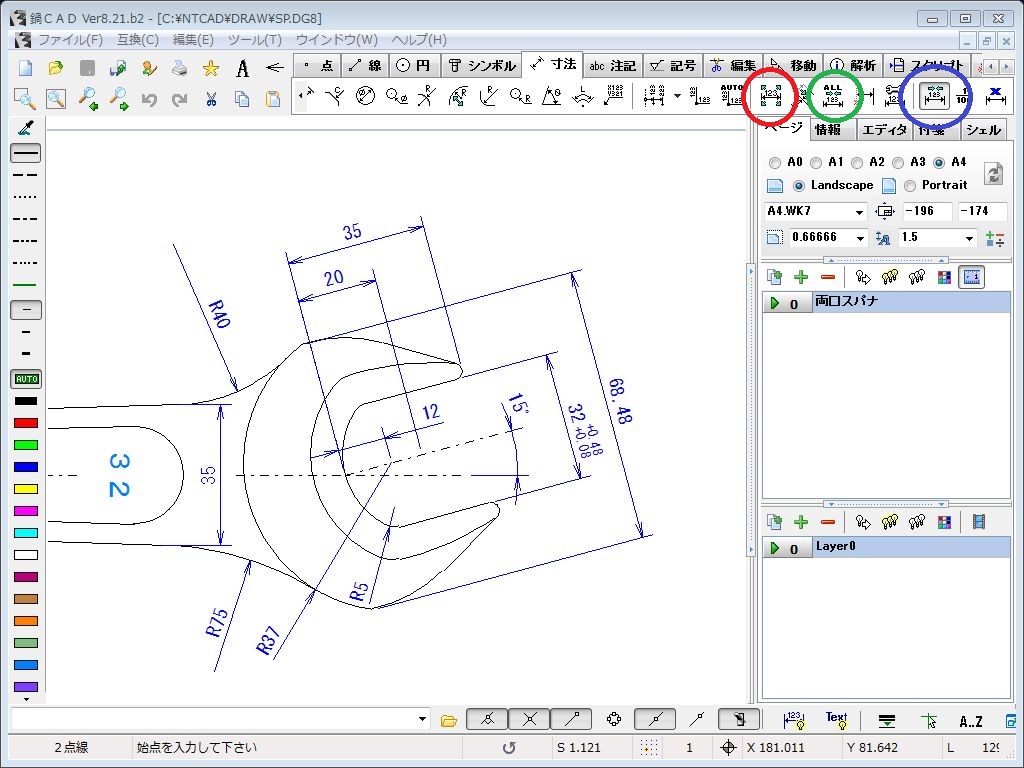This screenshot has width=1024, height=768.
Task: Select the baseline dimension tool next to AUTO
Action: tap(700, 97)
